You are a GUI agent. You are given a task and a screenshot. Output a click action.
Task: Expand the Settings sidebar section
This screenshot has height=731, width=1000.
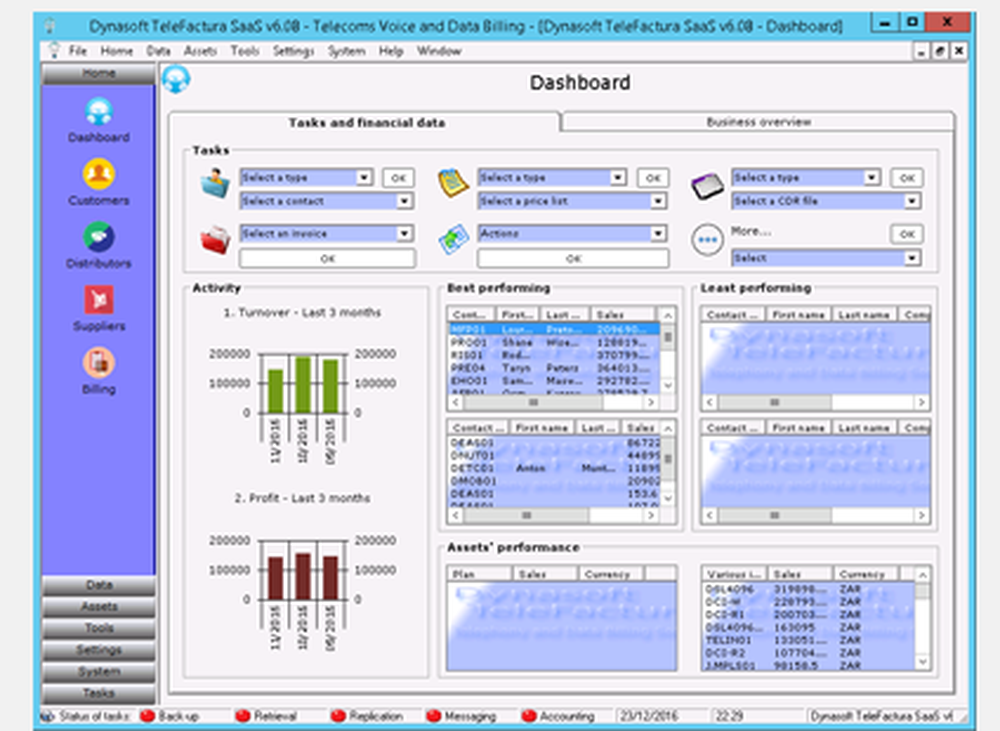pyautogui.click(x=99, y=650)
